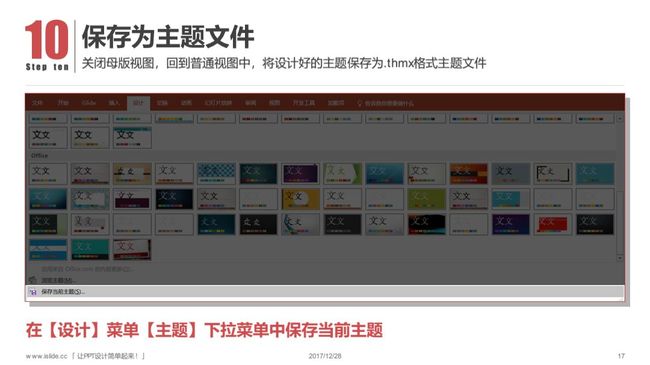
Task: Select the white theme with black corner frame
Action: (x=553, y=173)
